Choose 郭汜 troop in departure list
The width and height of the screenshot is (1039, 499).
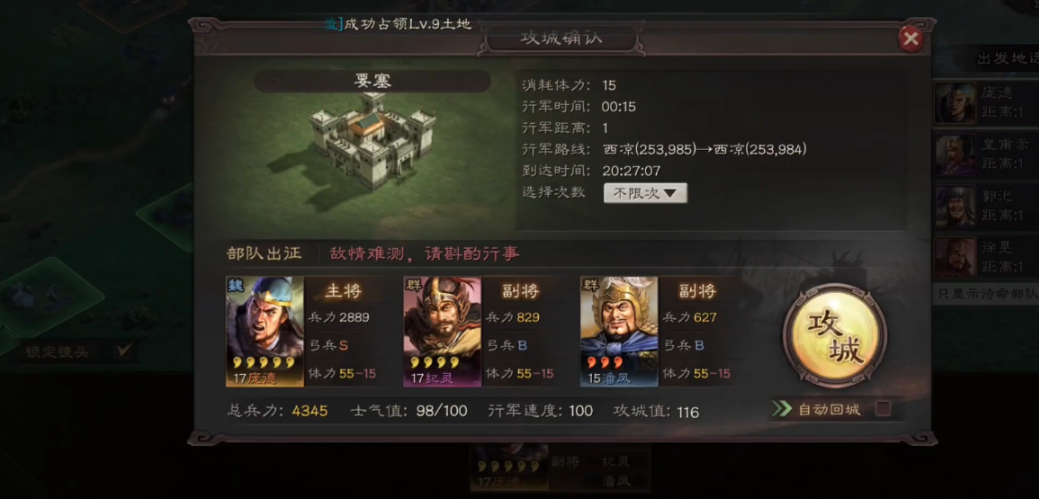click(x=985, y=206)
